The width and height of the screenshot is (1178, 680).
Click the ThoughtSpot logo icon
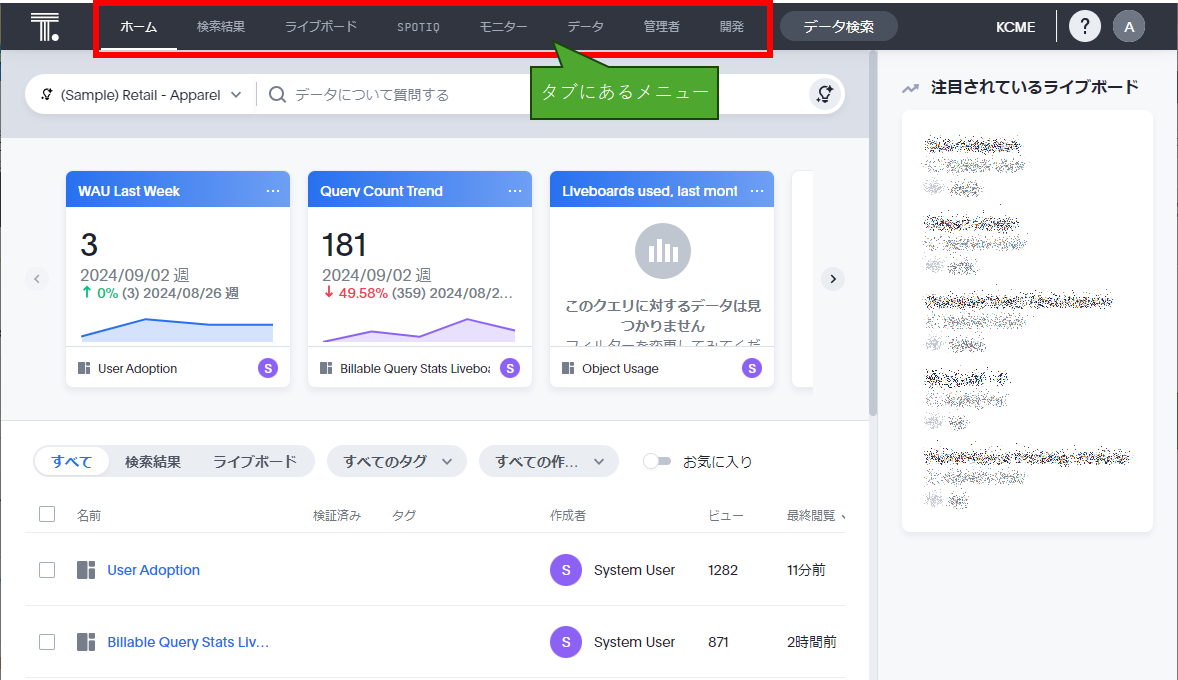tap(45, 26)
